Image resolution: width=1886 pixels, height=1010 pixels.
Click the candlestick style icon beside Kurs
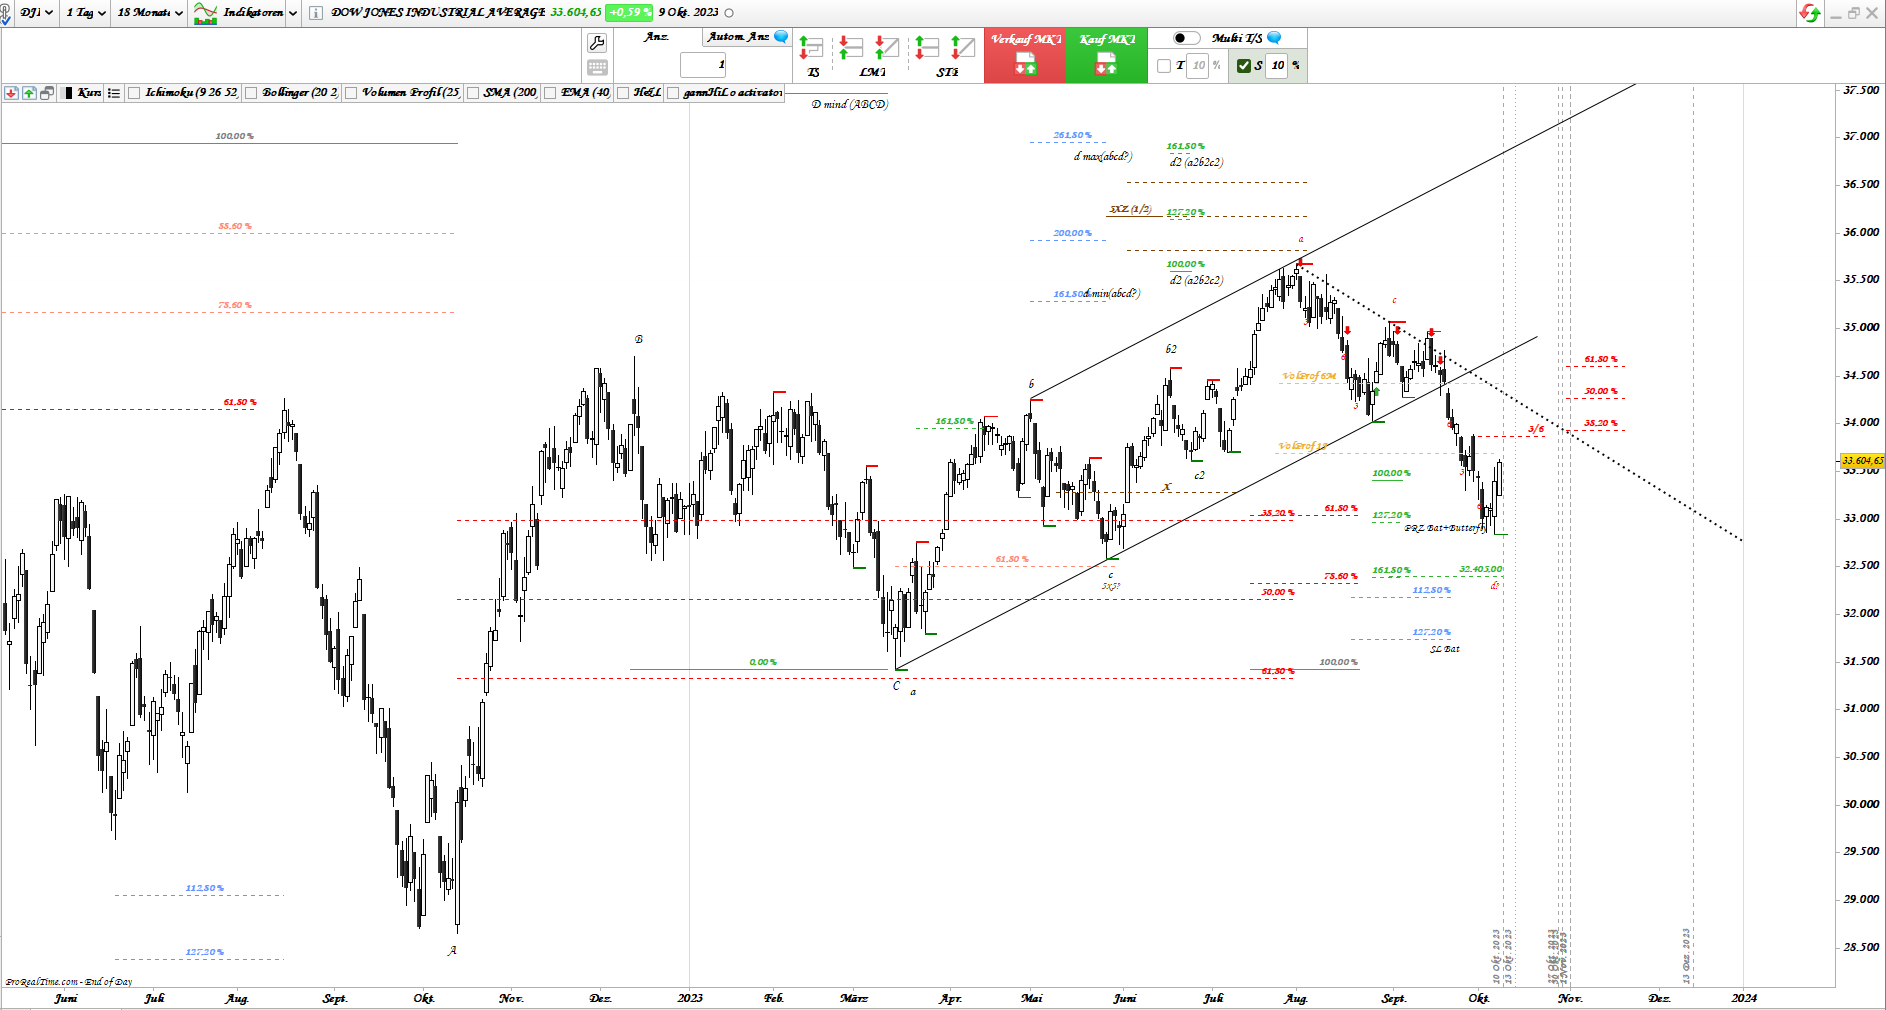click(68, 93)
